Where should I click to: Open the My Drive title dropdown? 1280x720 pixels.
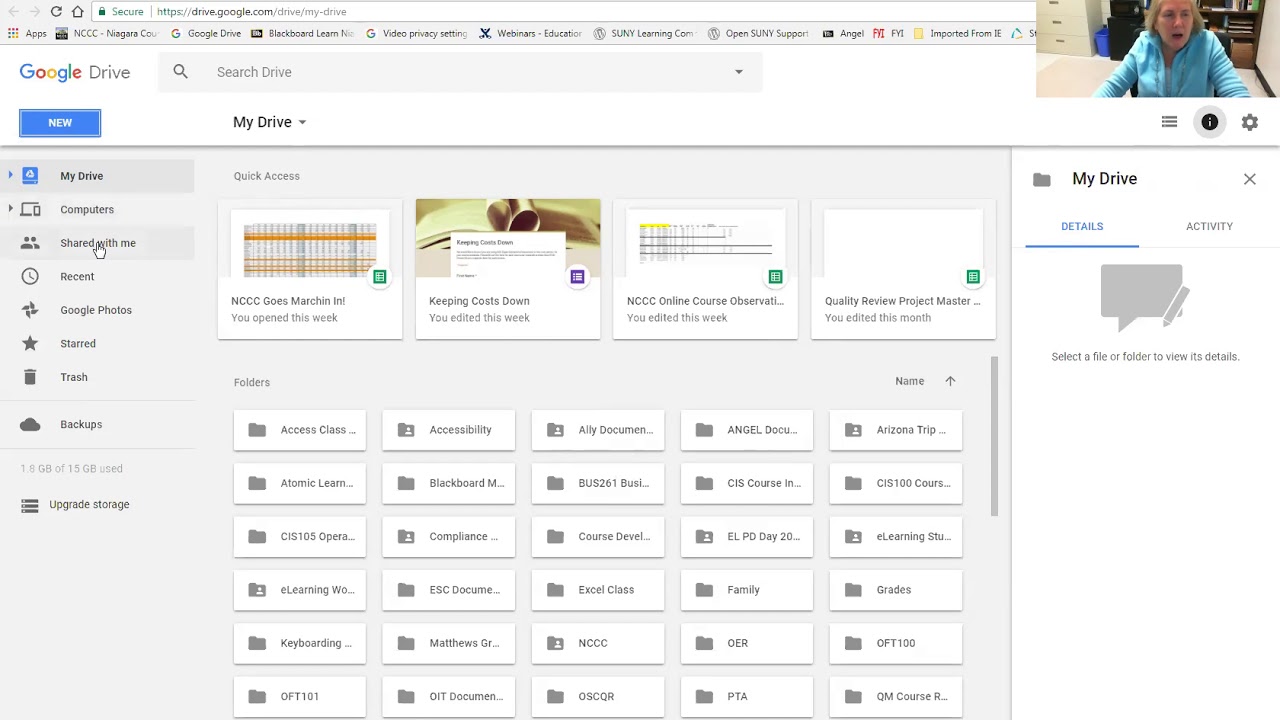point(270,122)
